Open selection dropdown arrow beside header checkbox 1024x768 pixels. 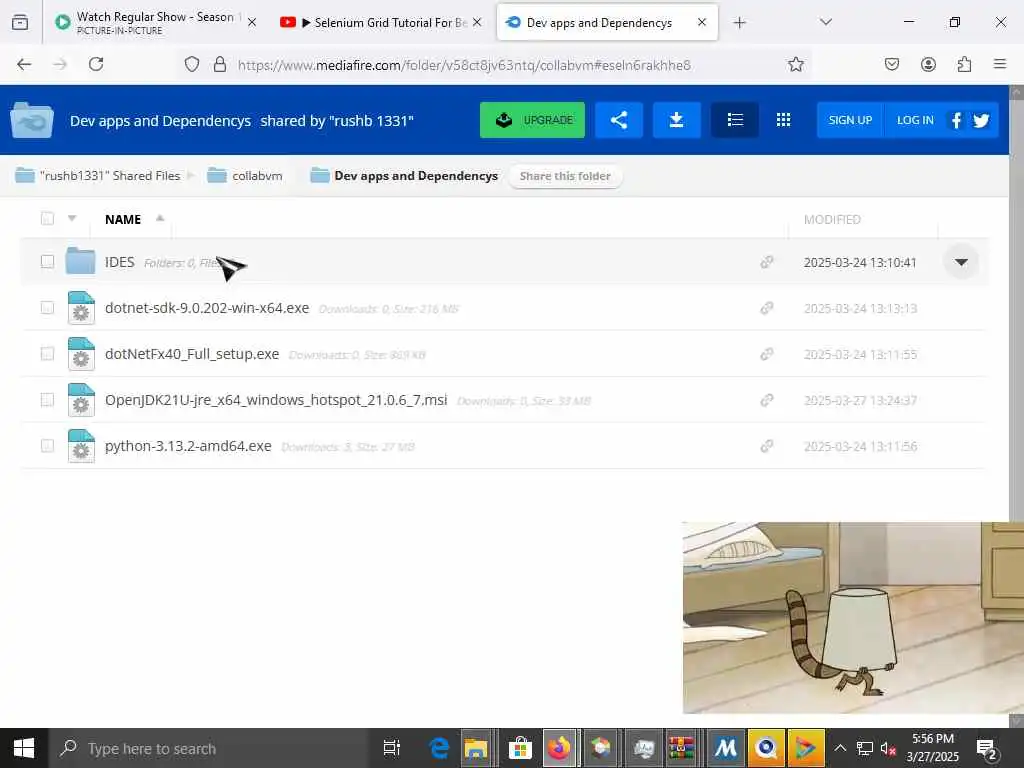click(72, 218)
